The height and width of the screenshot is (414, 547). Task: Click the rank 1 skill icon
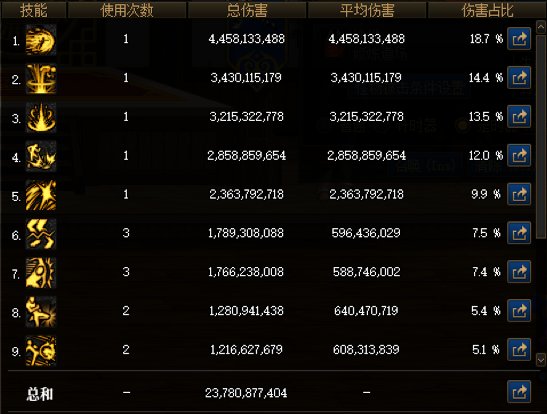click(x=41, y=40)
